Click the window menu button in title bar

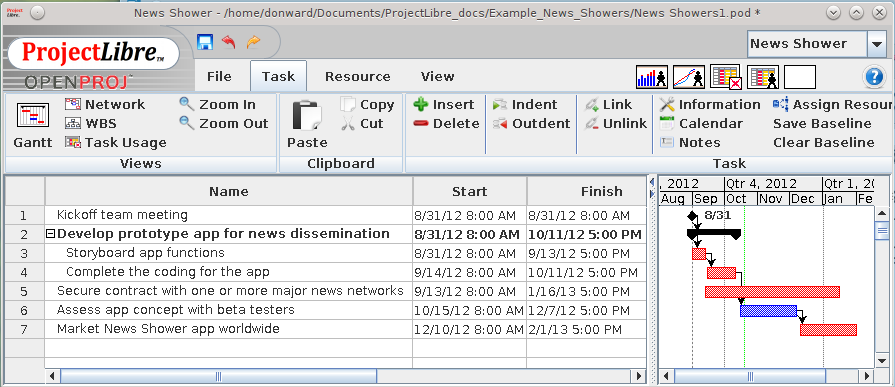click(x=37, y=13)
